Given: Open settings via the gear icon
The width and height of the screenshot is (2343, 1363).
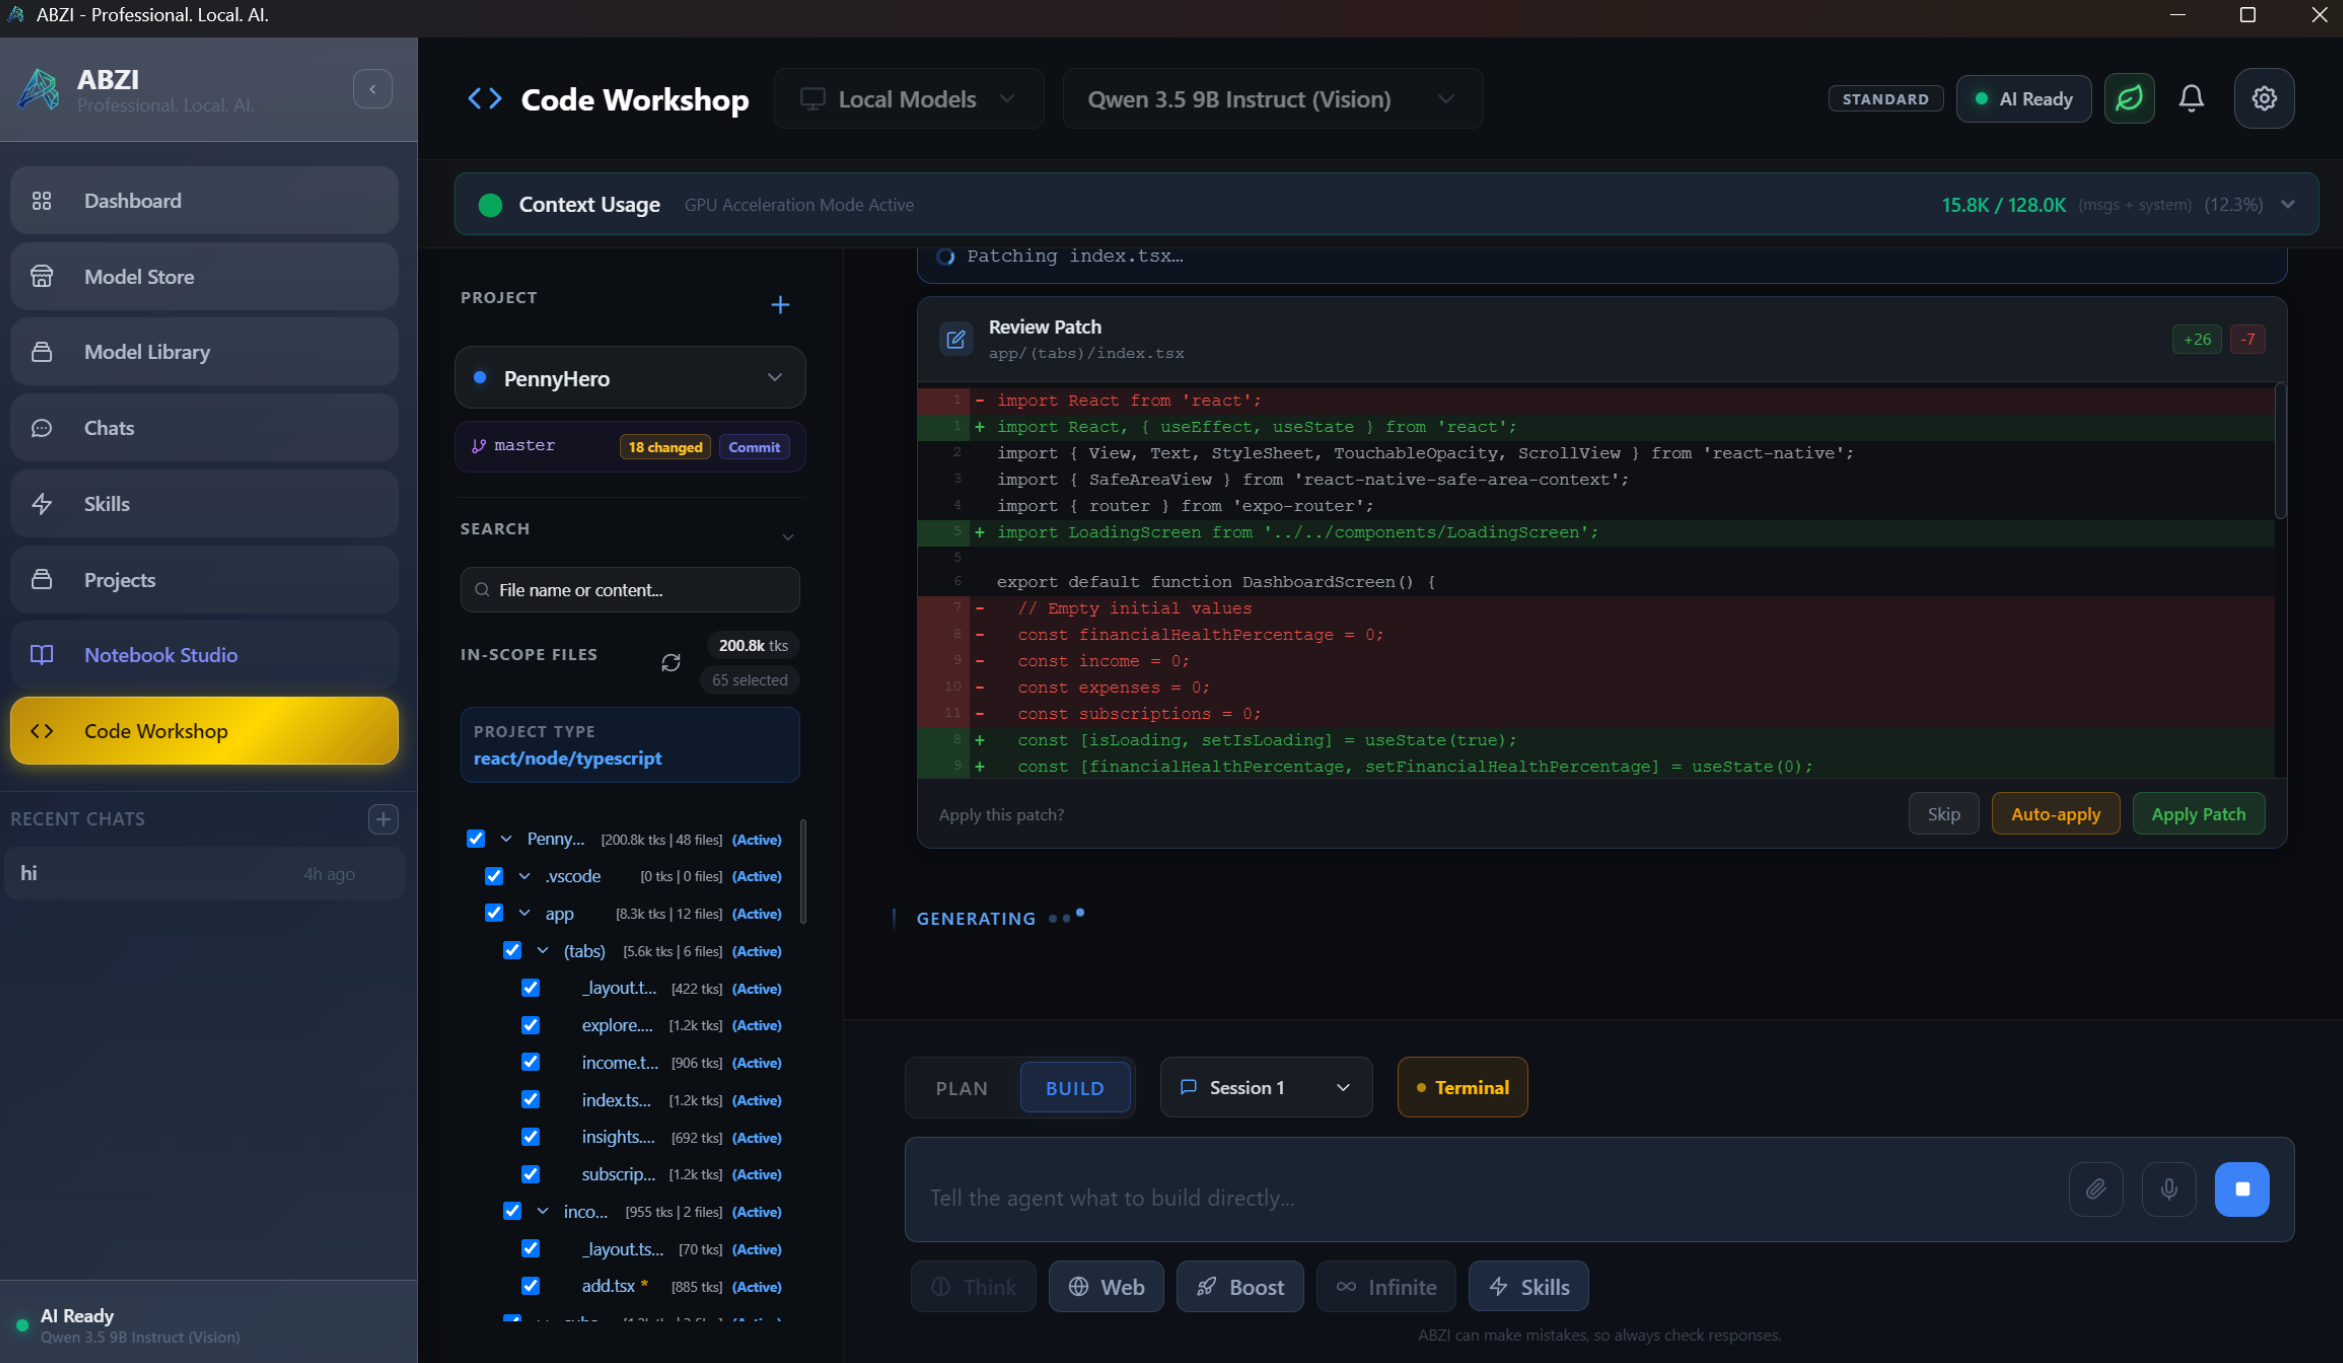Looking at the screenshot, I should coord(2264,98).
